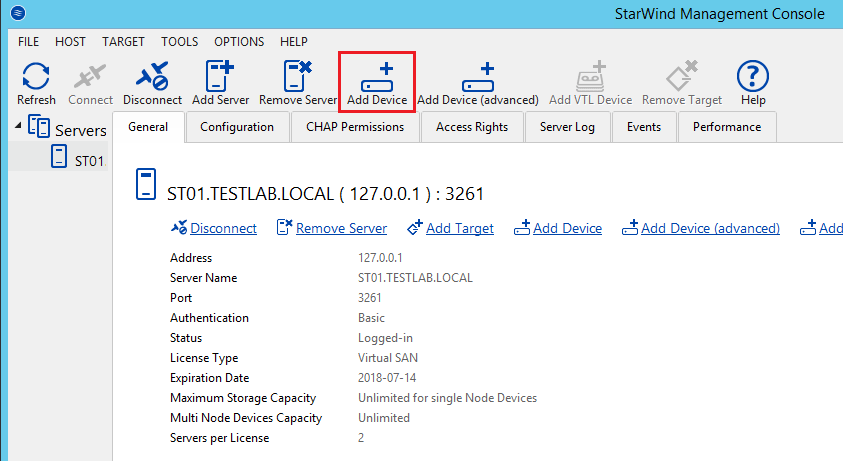This screenshot has height=461, width=843.
Task: Switch to the Configuration tab
Action: click(x=237, y=127)
